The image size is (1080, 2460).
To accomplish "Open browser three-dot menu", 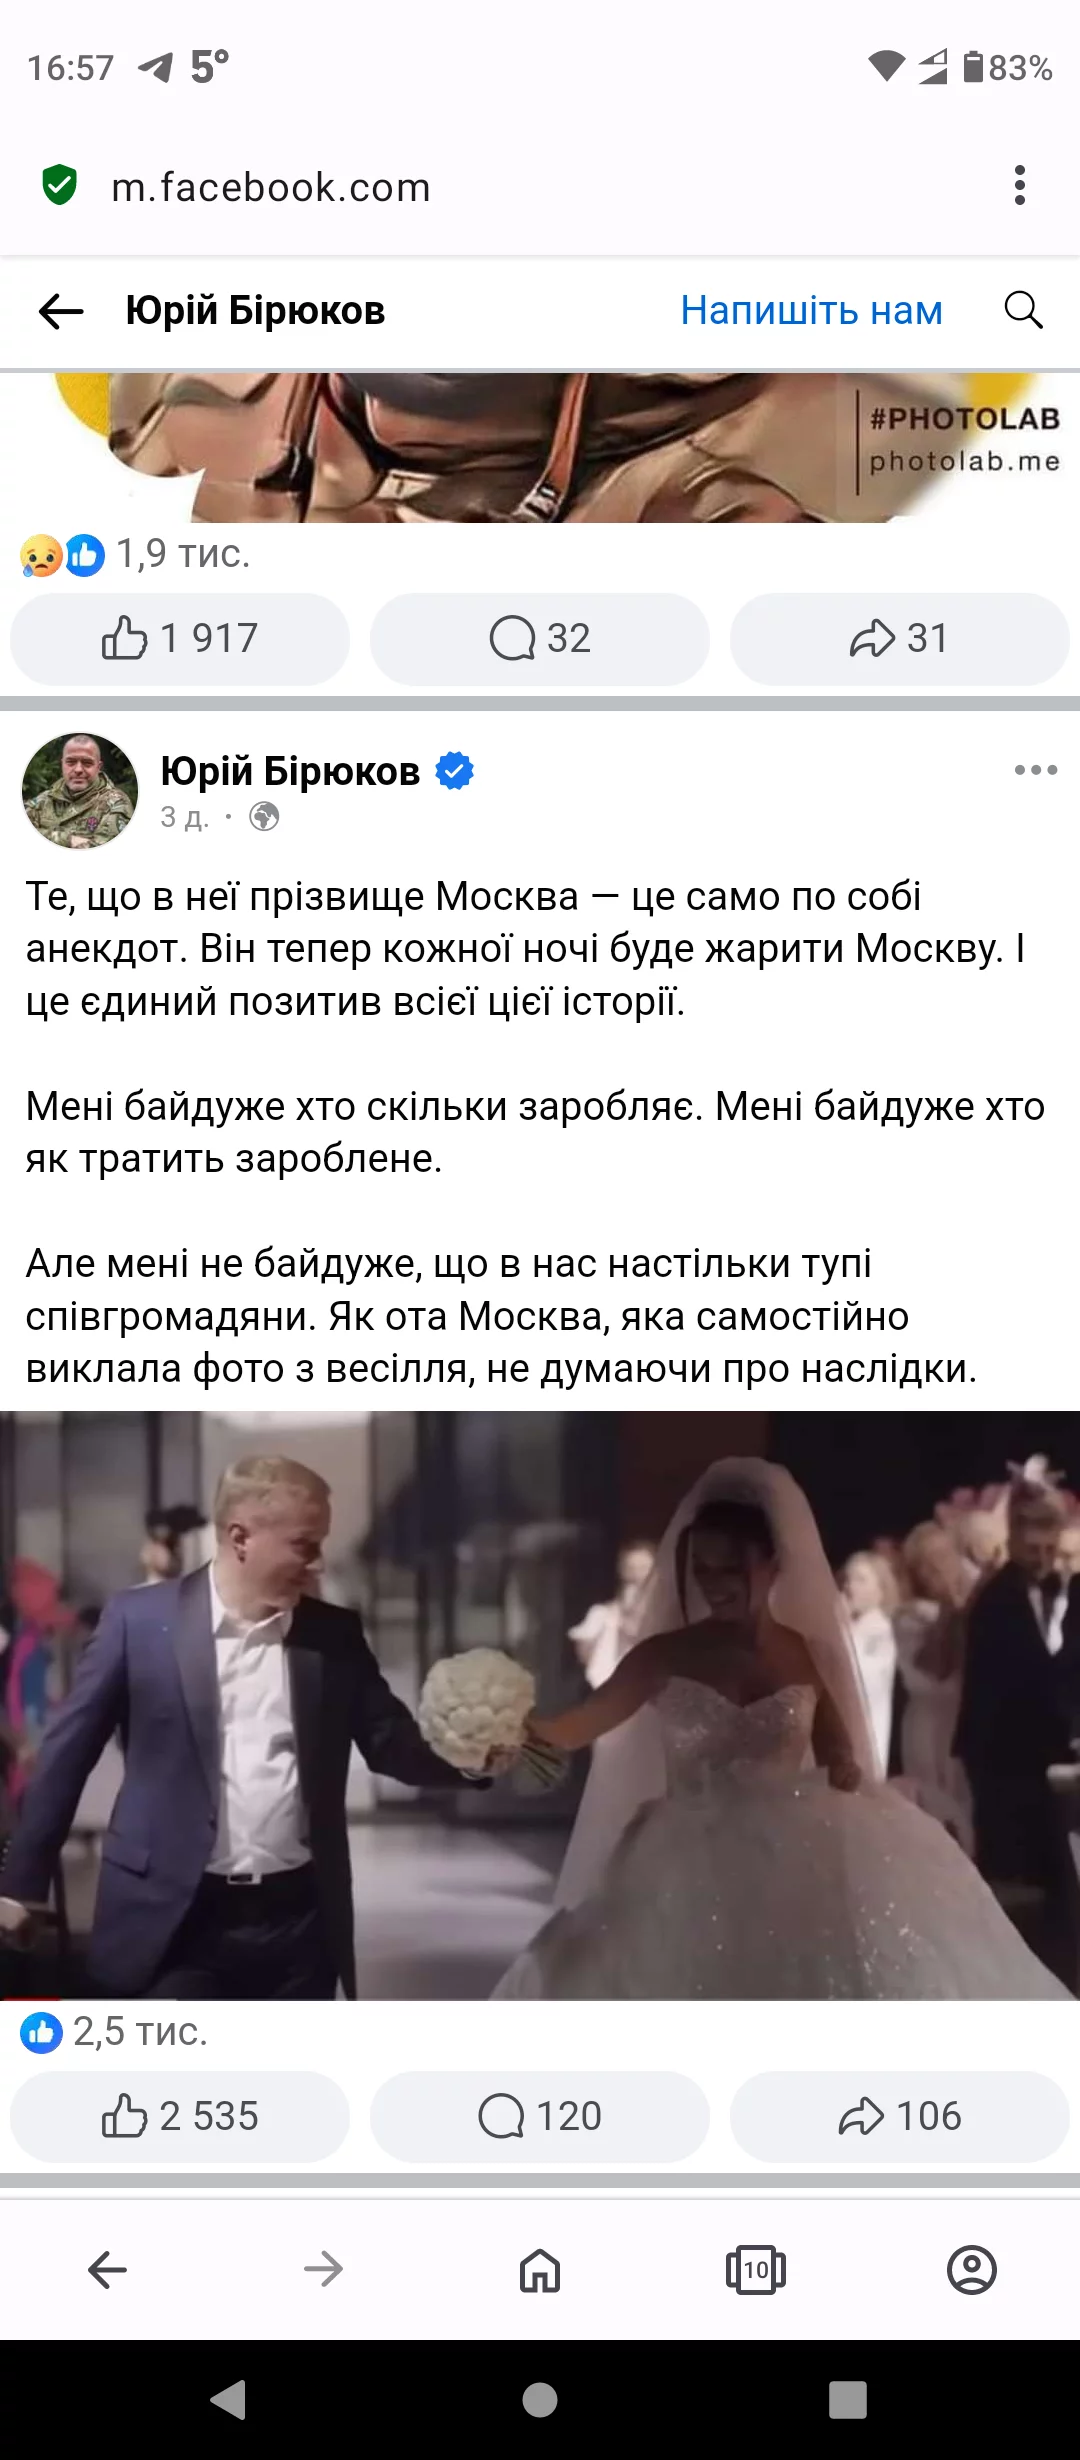I will tap(1020, 186).
